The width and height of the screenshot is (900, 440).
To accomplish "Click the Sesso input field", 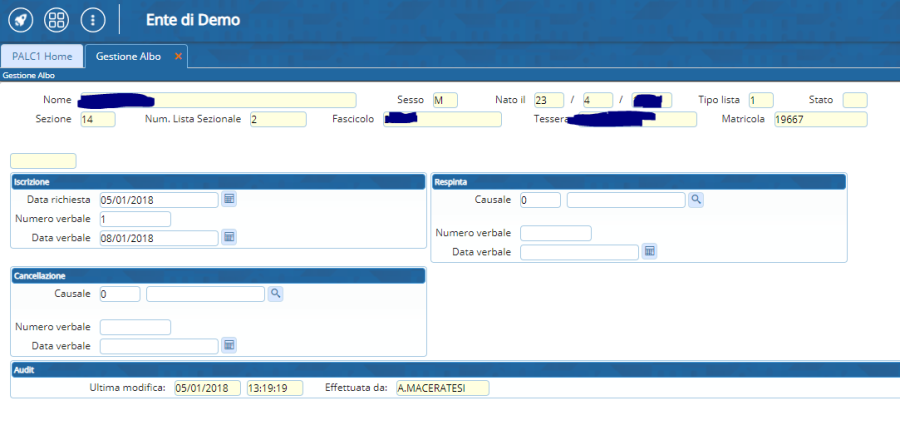I will tap(444, 100).
